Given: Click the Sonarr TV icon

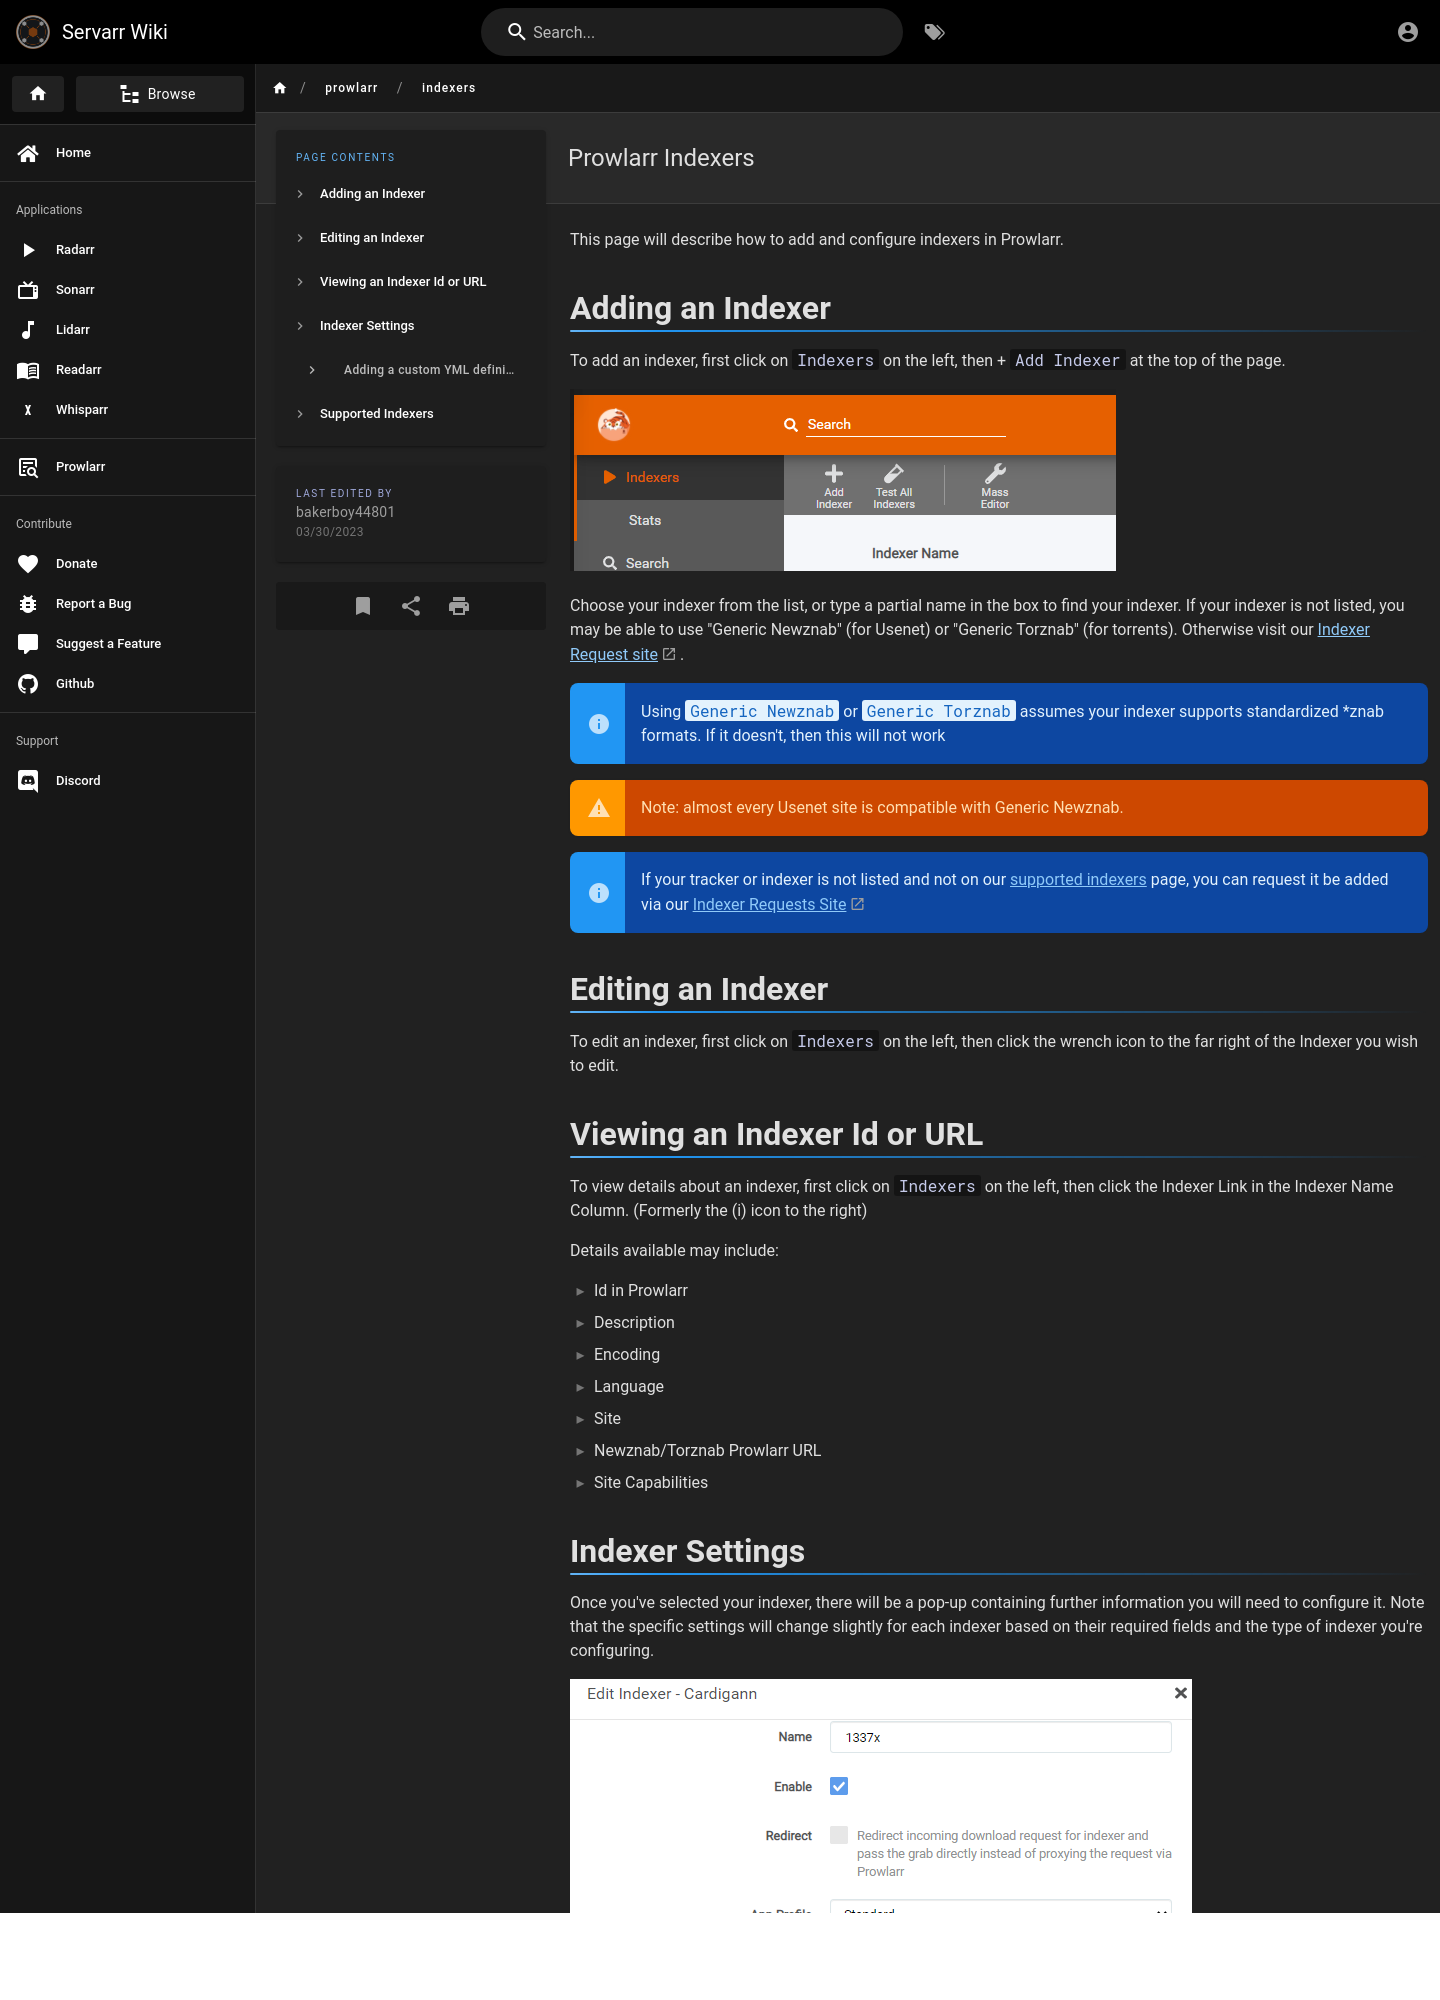Looking at the screenshot, I should pyautogui.click(x=28, y=290).
